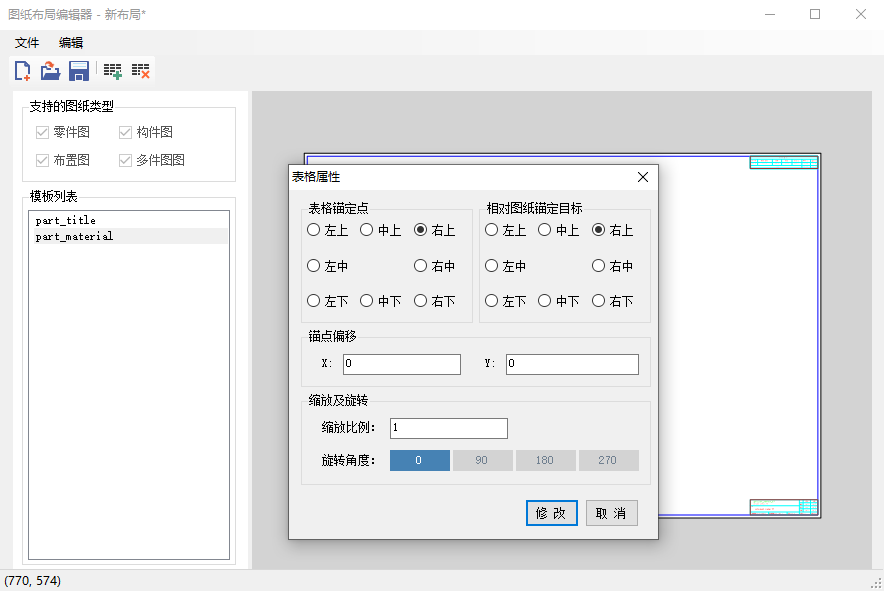Click the delete table icon
884x591 pixels.
coord(141,71)
